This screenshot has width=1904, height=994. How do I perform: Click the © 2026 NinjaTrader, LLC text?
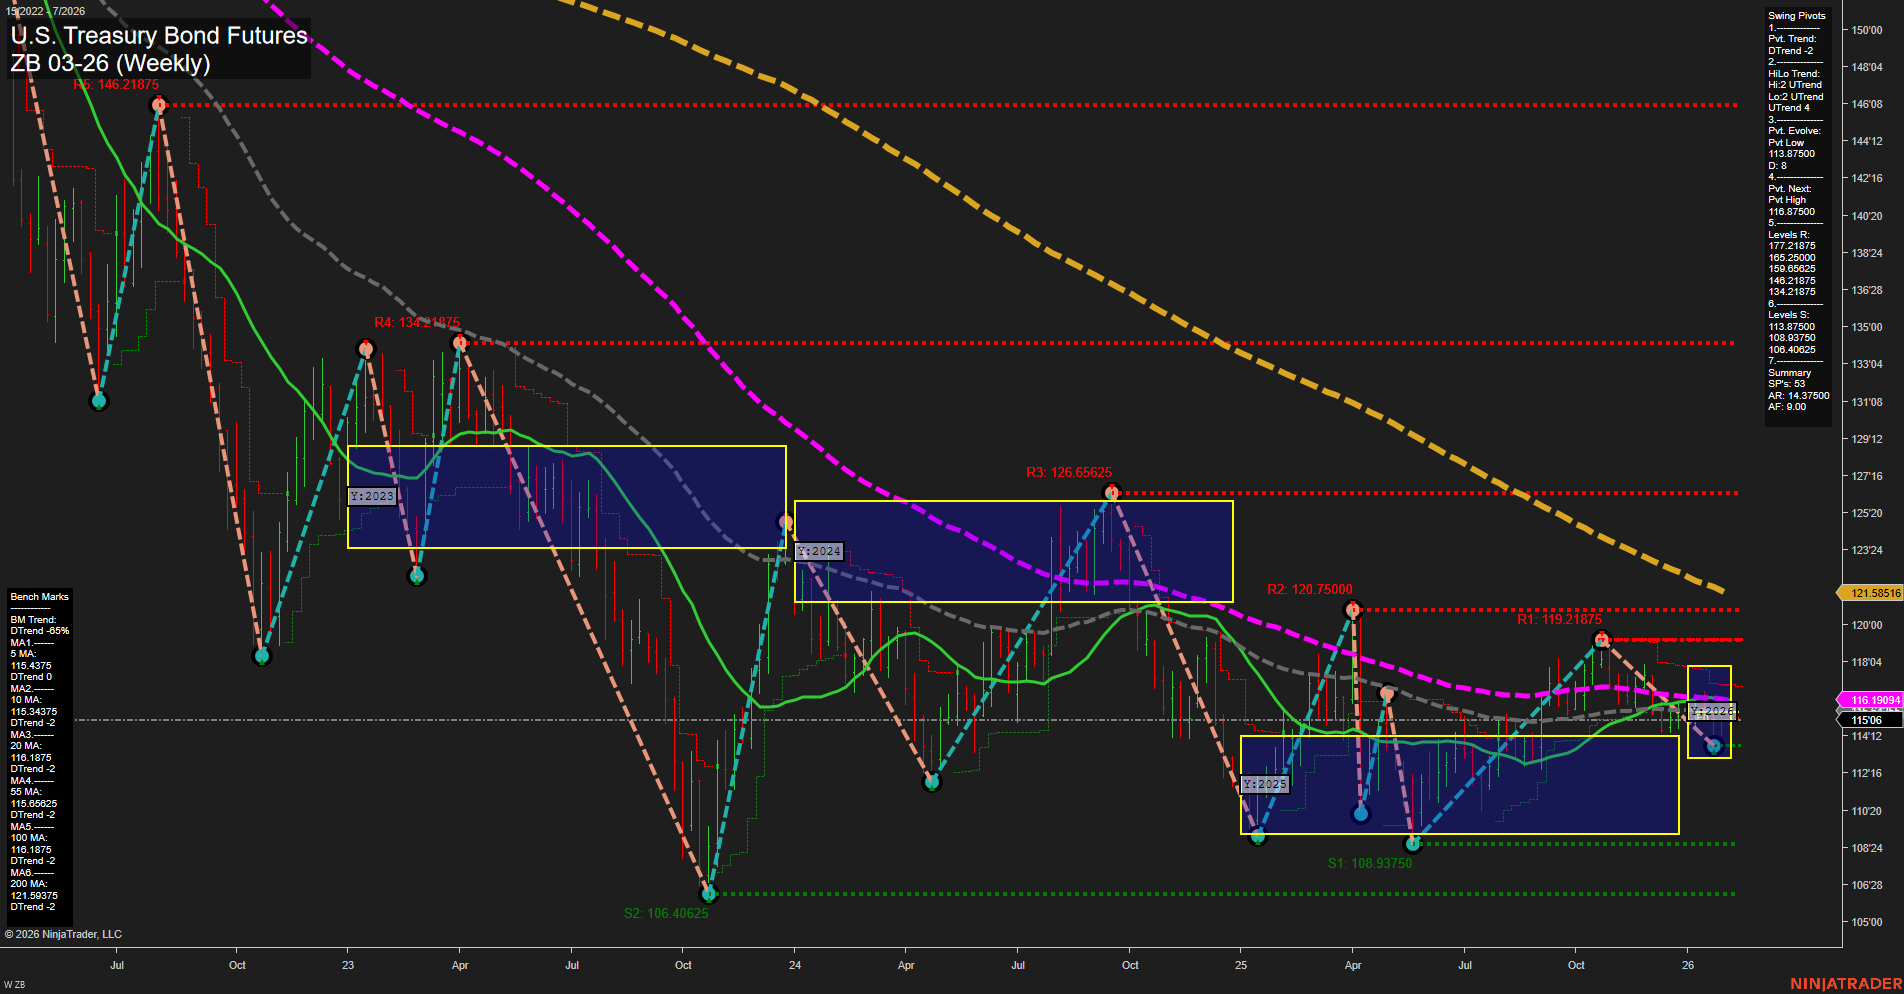tap(65, 933)
